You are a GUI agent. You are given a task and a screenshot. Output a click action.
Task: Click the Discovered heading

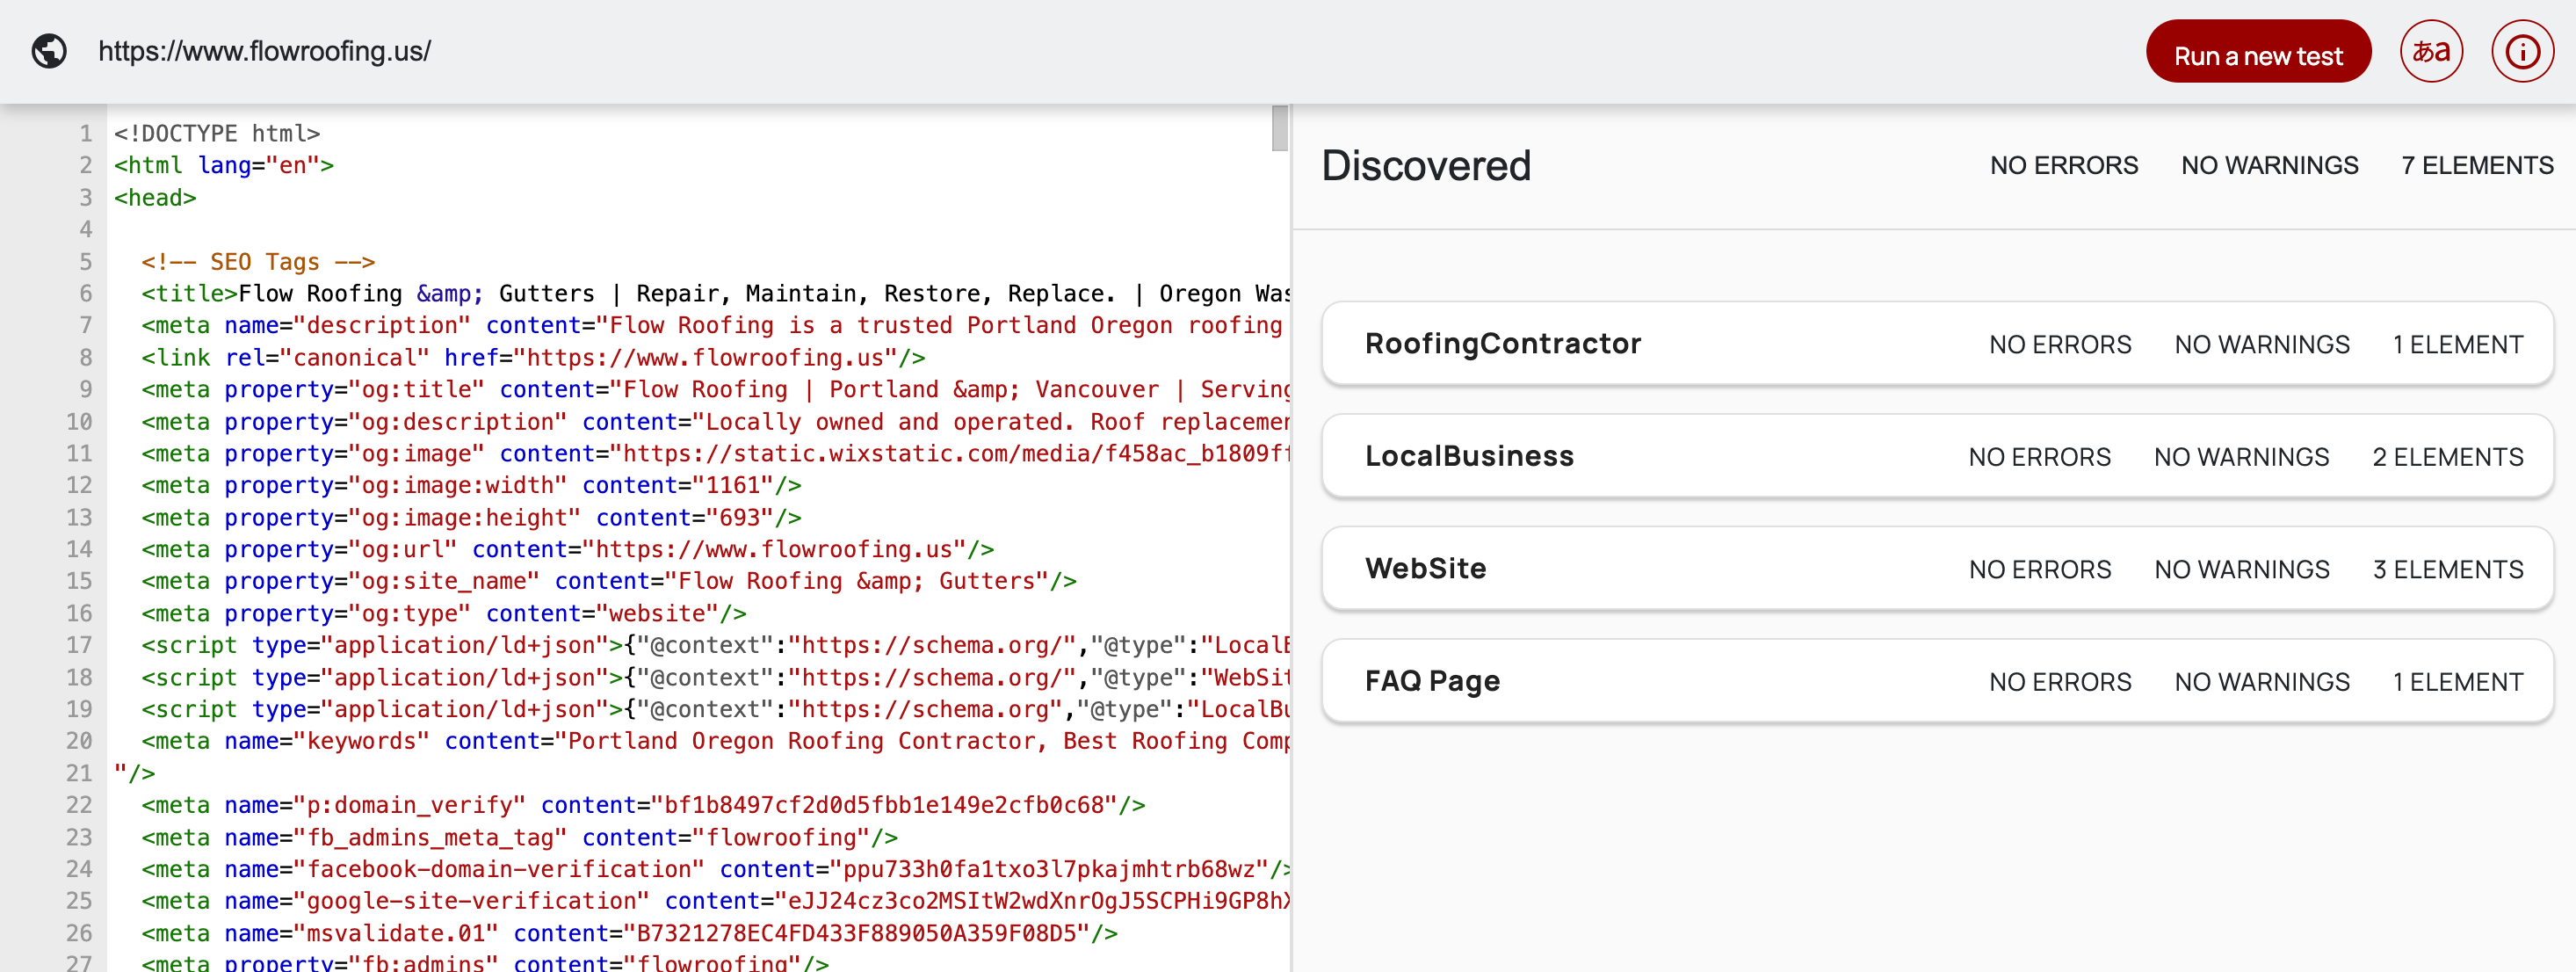click(x=1426, y=166)
